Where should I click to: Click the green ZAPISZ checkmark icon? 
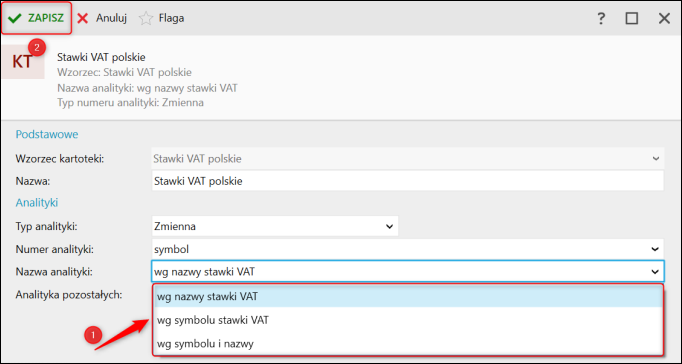[x=15, y=18]
